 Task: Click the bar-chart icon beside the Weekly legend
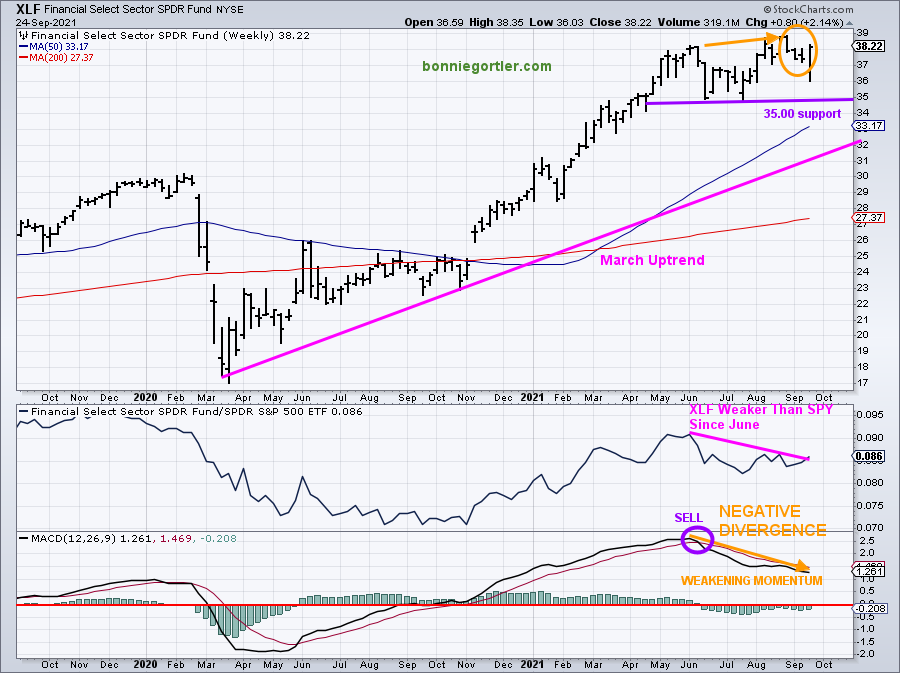click(24, 36)
